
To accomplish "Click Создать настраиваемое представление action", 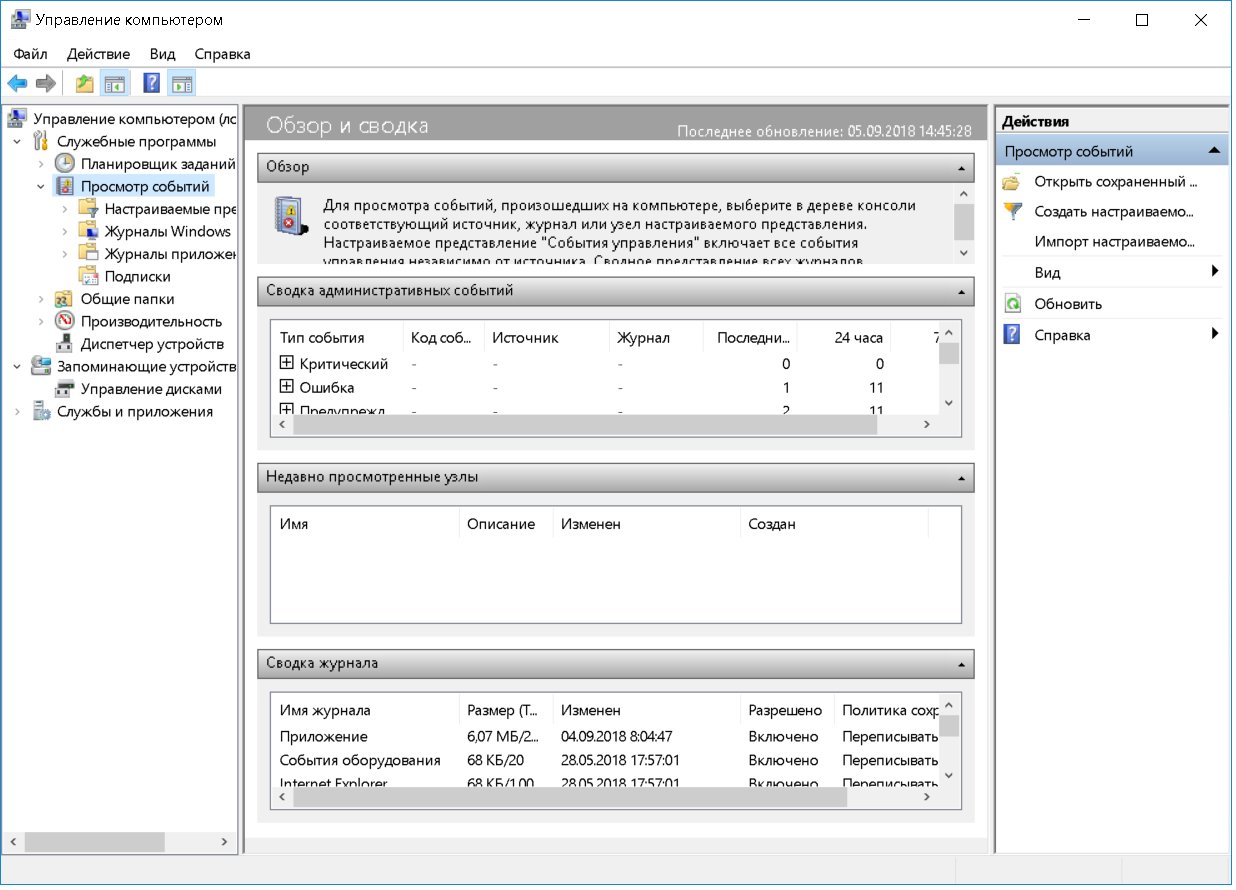I will pyautogui.click(x=1114, y=212).
